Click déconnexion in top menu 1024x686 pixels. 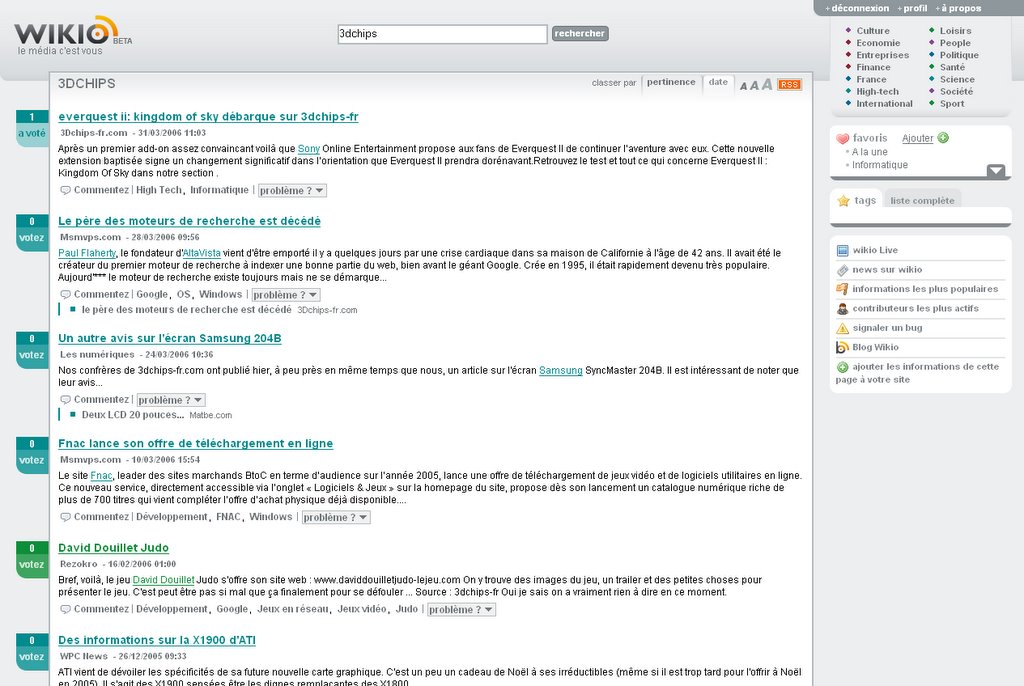860,8
